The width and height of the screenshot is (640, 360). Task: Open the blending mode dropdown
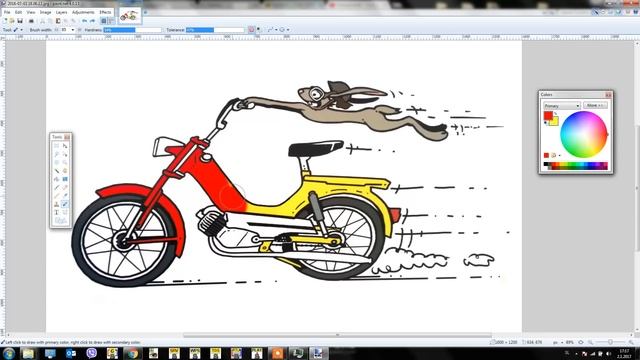[x=284, y=29]
